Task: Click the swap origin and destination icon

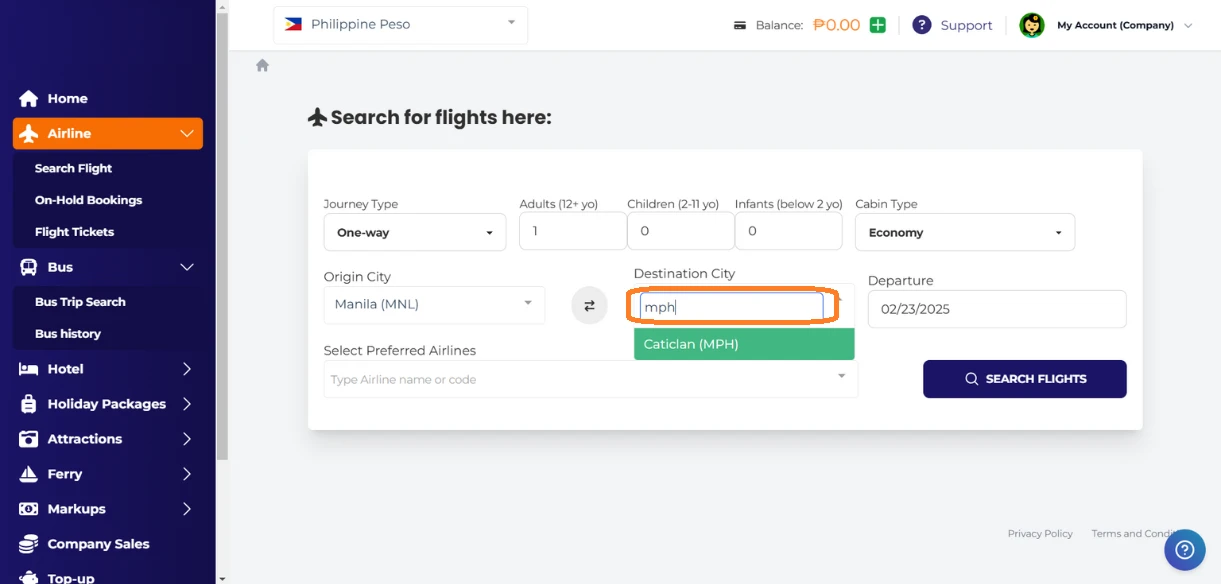Action: tap(589, 306)
